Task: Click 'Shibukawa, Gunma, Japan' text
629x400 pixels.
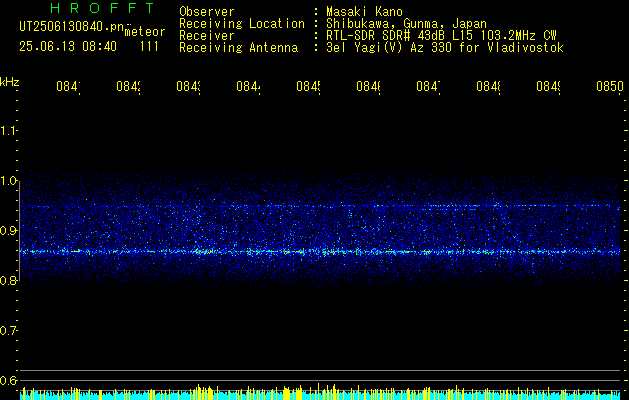Action: tap(406, 24)
